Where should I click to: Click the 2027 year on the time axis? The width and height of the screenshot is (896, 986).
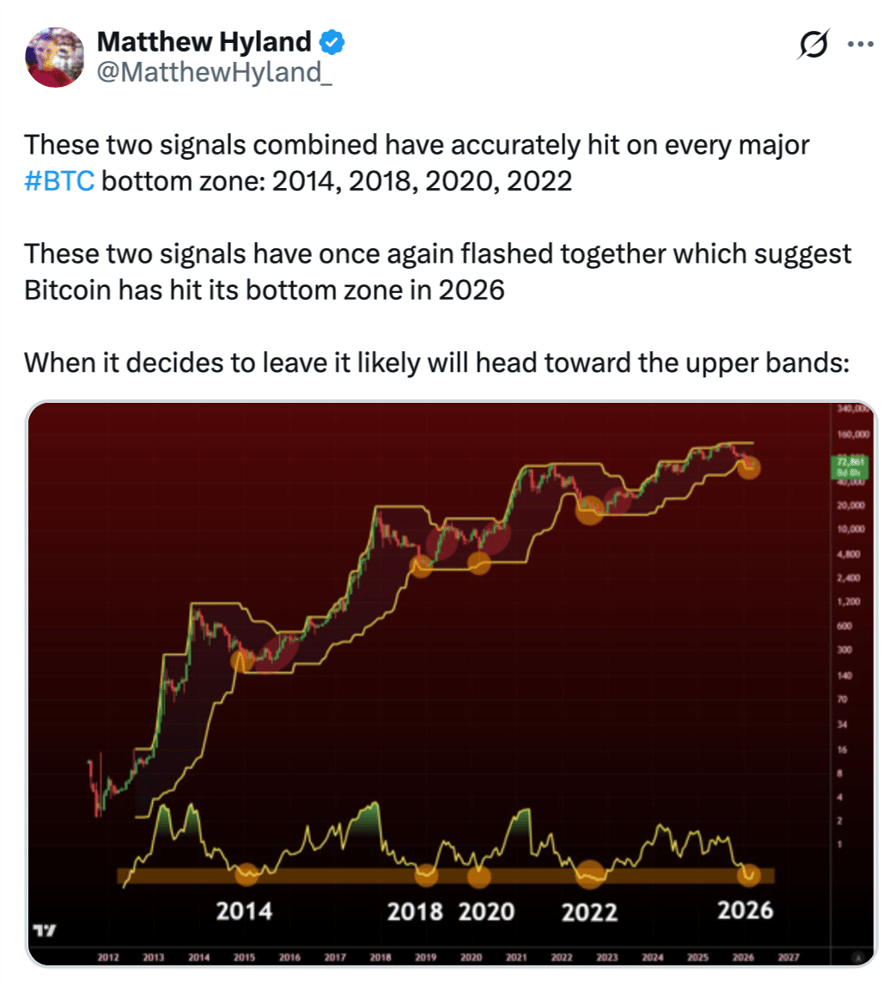(788, 957)
